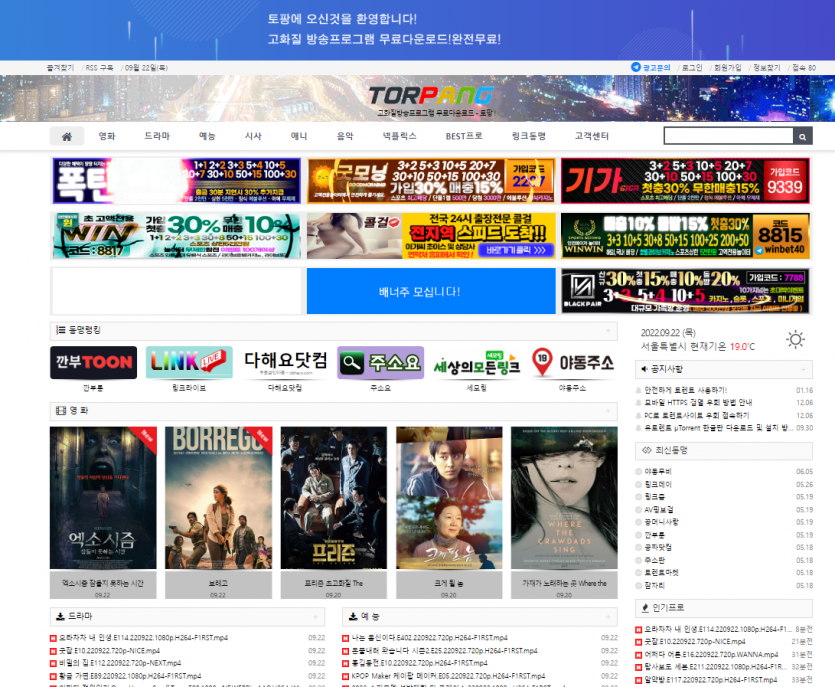Expand the 공지사항 panel chevron
This screenshot has width=835, height=687.
coord(807,369)
